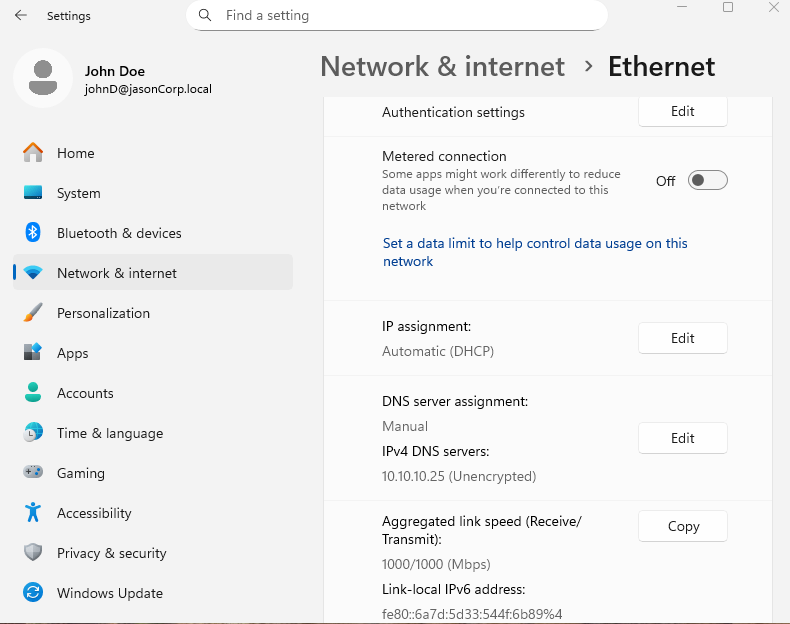Open the data limit link
This screenshot has height=624, width=790.
click(535, 252)
